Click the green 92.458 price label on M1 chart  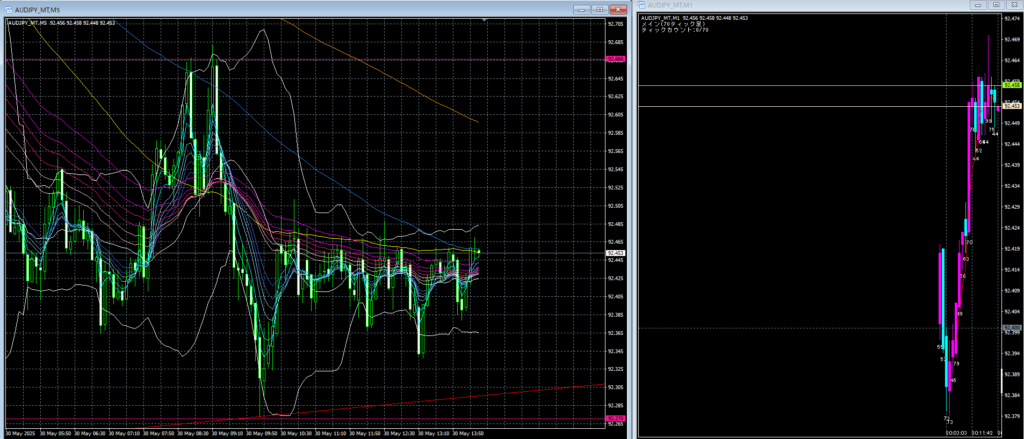tap(1012, 85)
